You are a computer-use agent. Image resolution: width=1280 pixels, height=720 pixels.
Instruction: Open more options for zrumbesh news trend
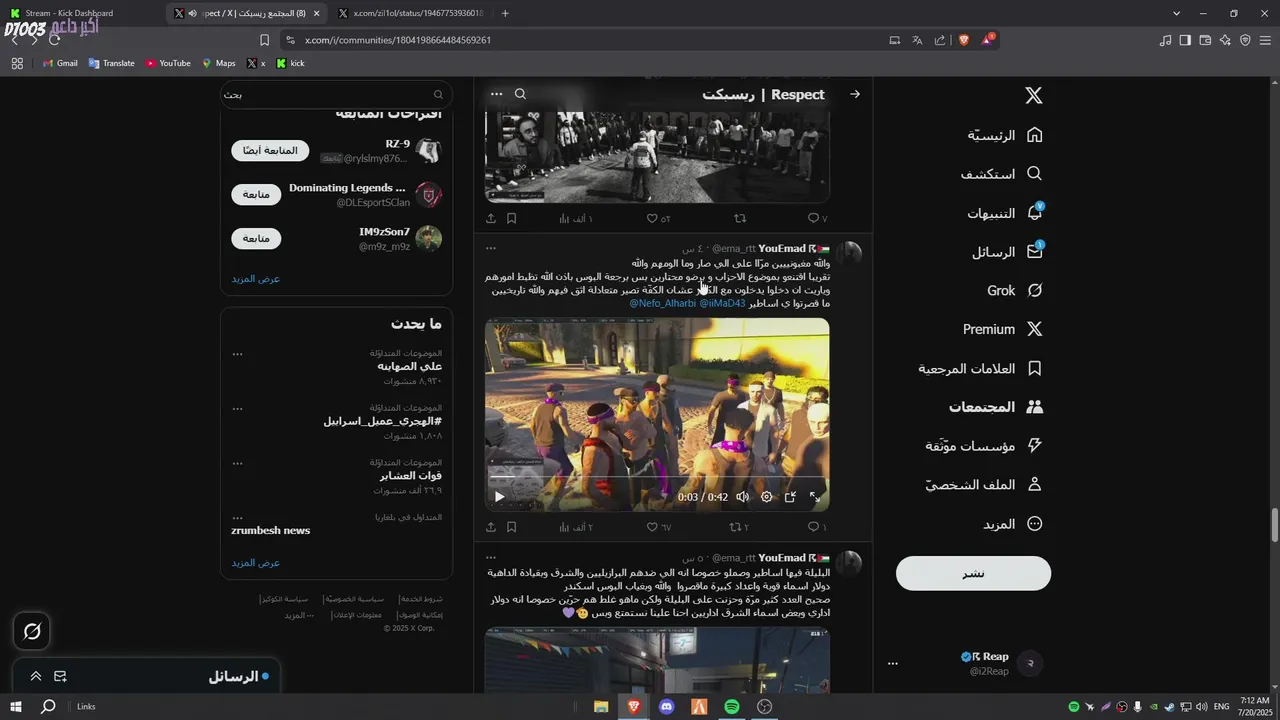[x=237, y=518]
